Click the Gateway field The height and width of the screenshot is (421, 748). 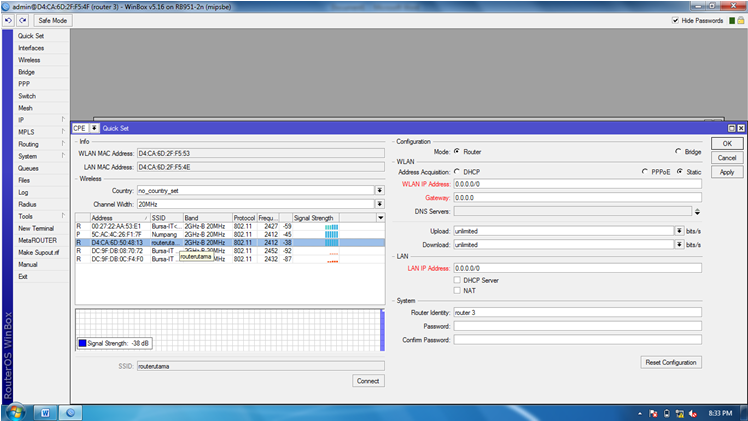pyautogui.click(x=577, y=197)
